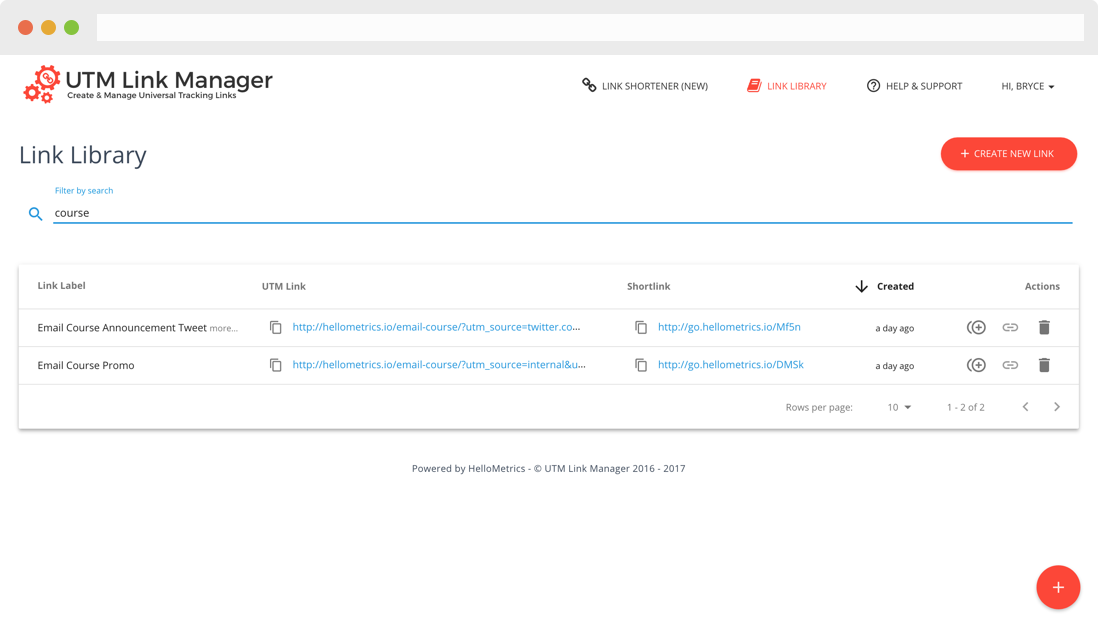1098x629 pixels.
Task: Click the Link Library book icon
Action: pyautogui.click(x=753, y=85)
